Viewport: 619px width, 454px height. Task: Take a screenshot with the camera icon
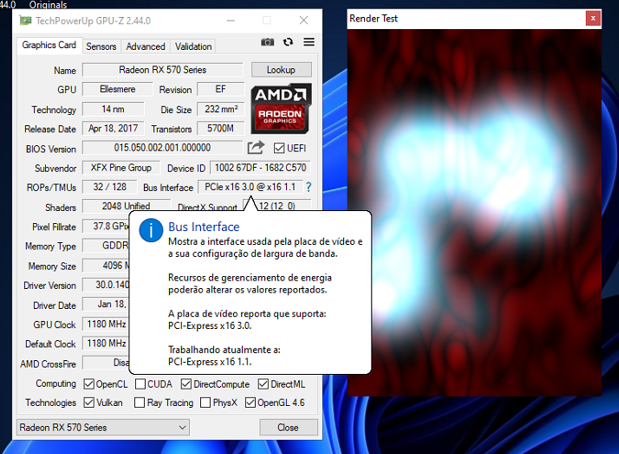(267, 42)
